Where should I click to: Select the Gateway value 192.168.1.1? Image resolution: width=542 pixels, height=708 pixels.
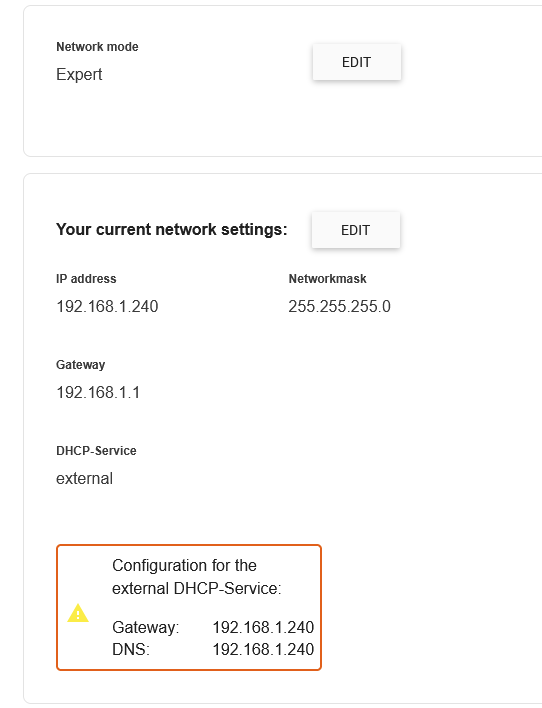click(98, 392)
